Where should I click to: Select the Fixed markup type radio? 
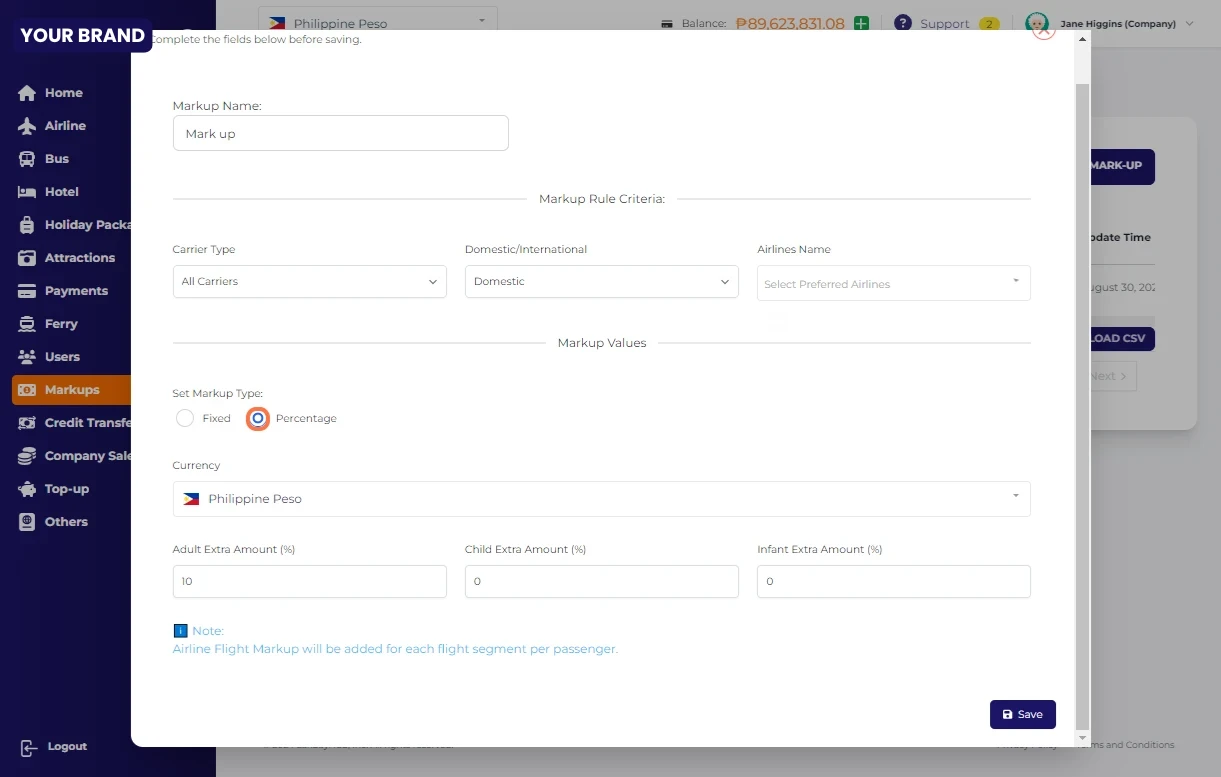185,418
